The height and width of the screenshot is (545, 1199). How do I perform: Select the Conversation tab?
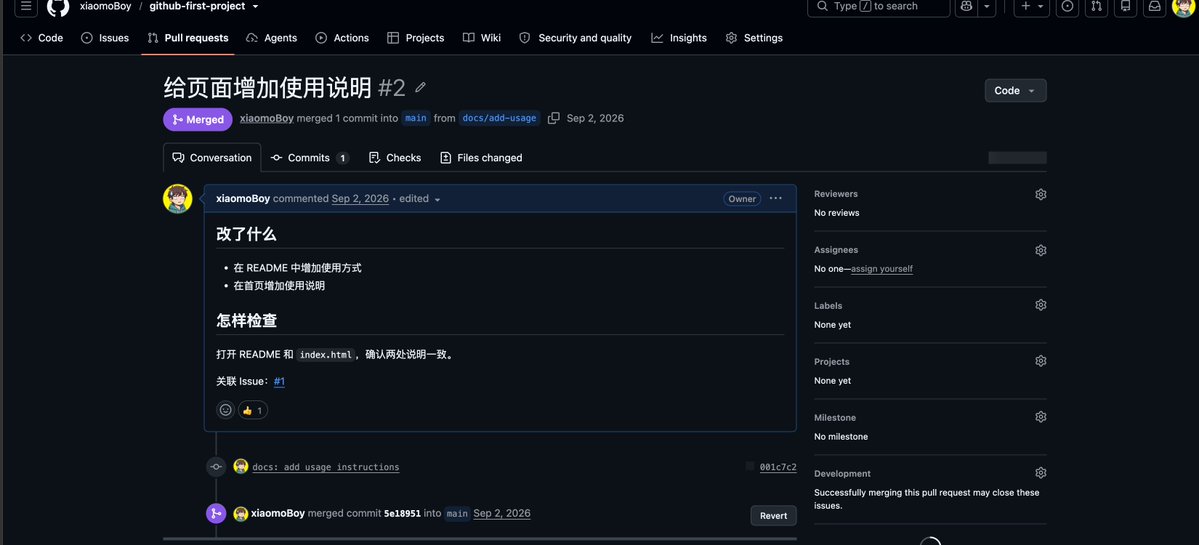point(212,157)
